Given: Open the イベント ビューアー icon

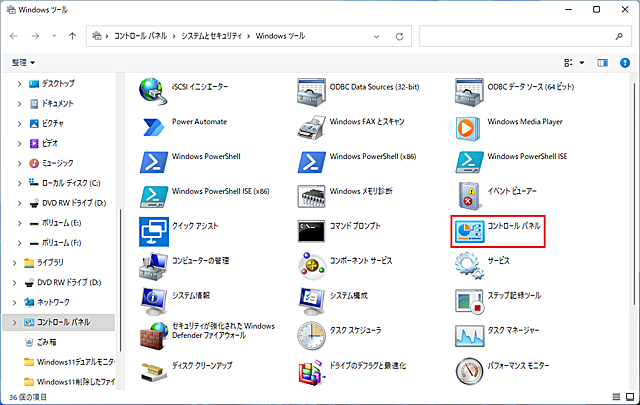Looking at the screenshot, I should (469, 196).
